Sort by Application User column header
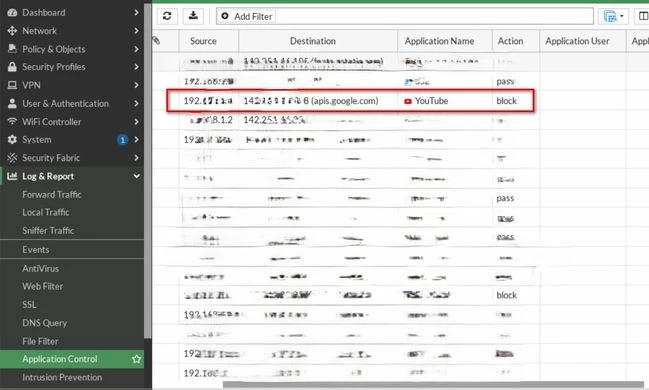The width and height of the screenshot is (649, 390). [x=577, y=41]
